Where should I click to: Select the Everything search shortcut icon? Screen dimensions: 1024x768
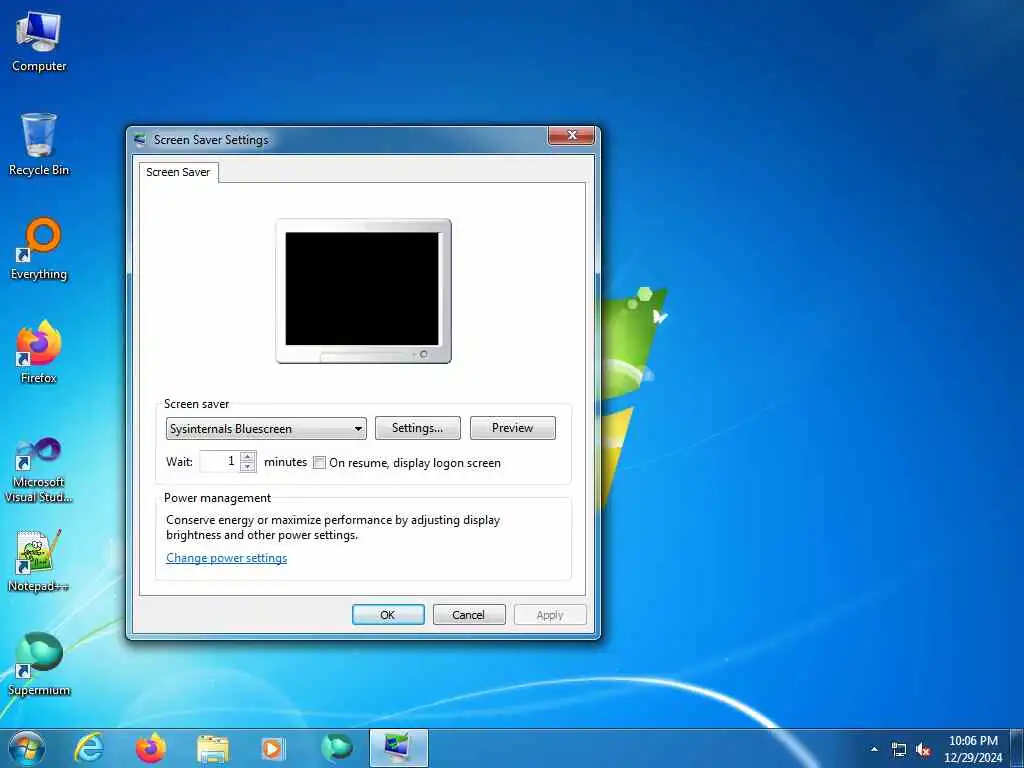click(39, 249)
